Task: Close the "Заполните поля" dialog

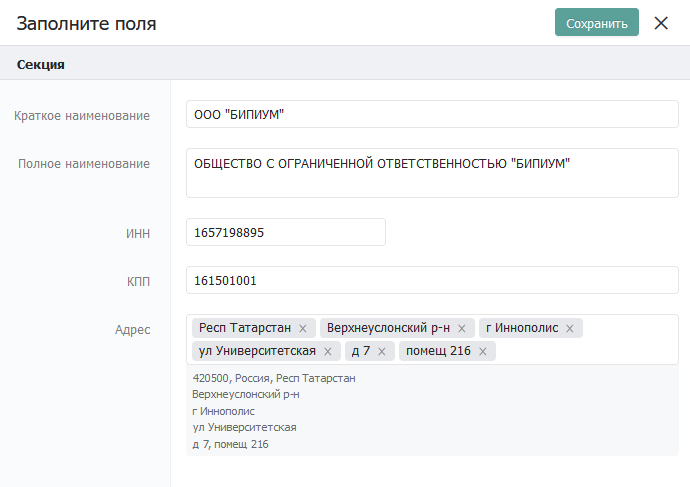Action: [x=661, y=23]
